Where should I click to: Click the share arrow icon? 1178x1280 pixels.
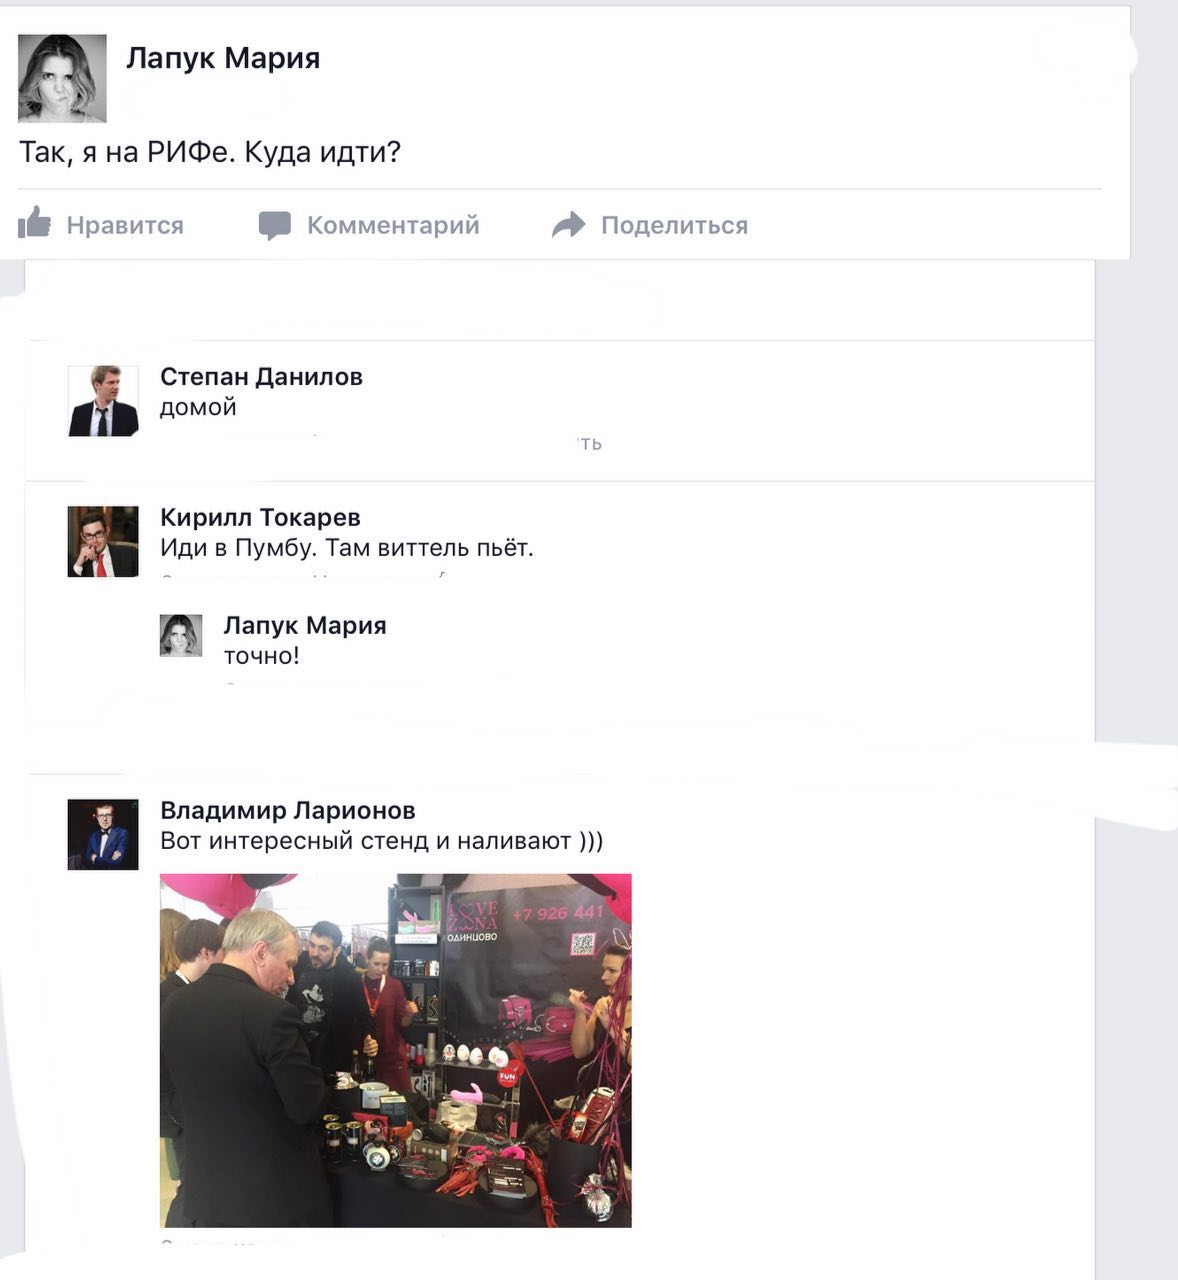[x=568, y=225]
